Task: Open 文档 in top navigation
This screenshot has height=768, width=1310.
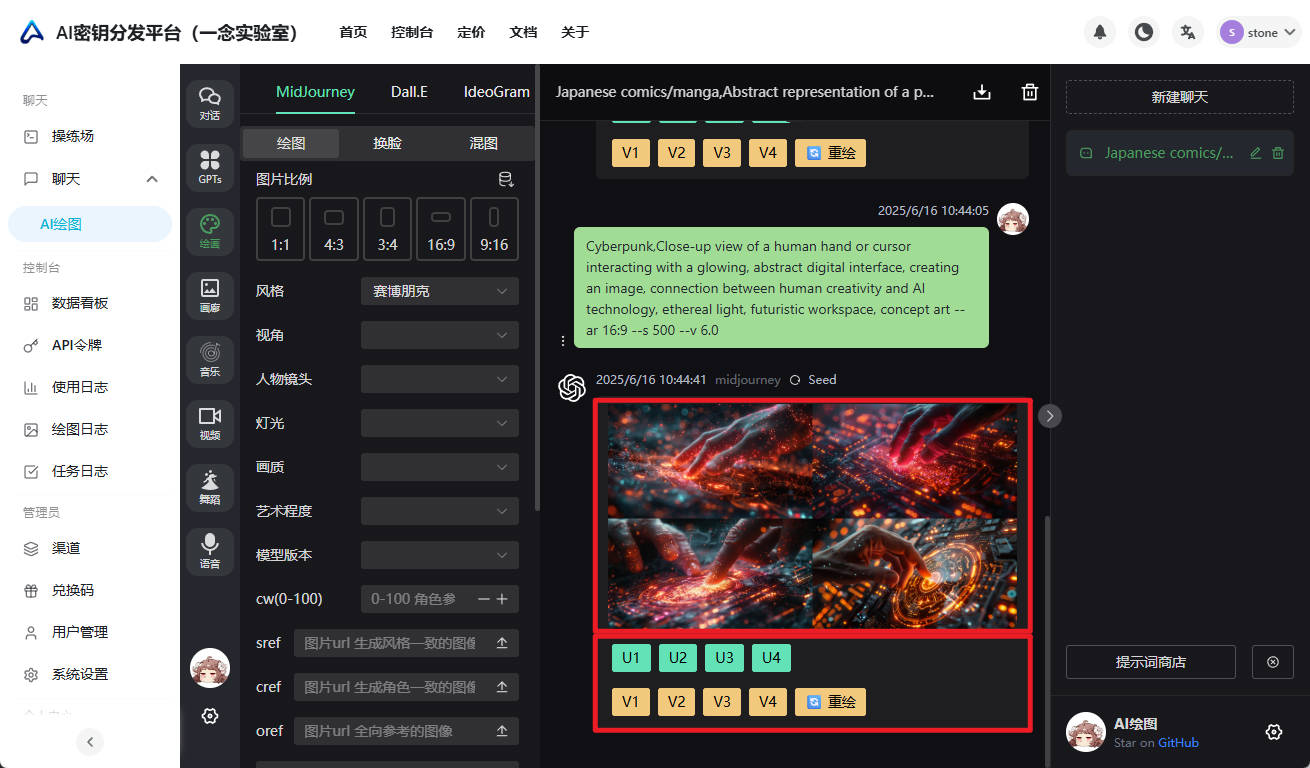Action: [x=523, y=32]
